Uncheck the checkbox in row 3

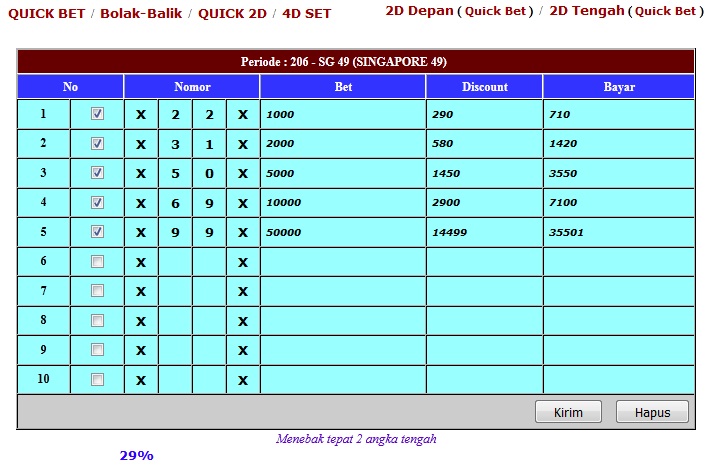point(97,173)
